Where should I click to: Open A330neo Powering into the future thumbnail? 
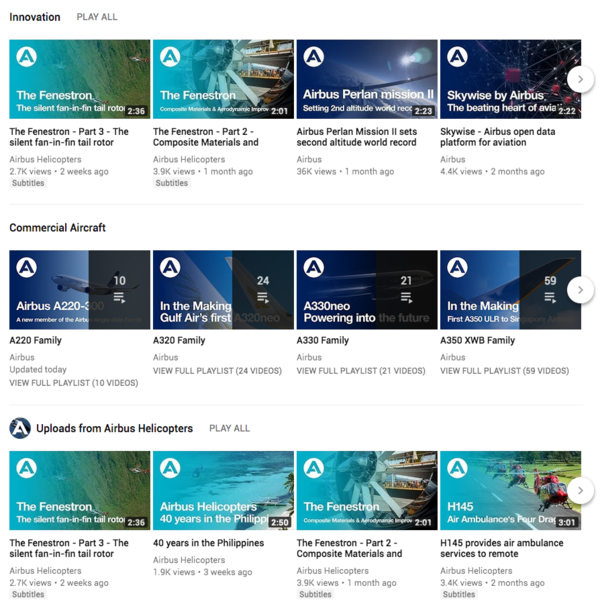click(x=367, y=290)
